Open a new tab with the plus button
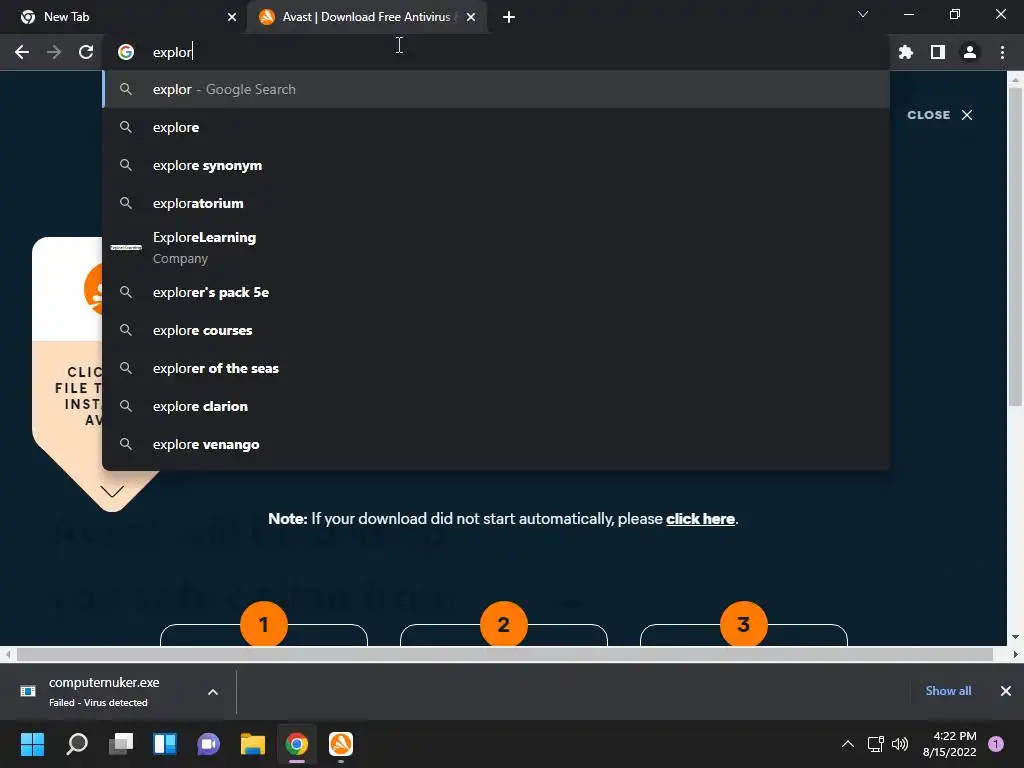 click(509, 17)
